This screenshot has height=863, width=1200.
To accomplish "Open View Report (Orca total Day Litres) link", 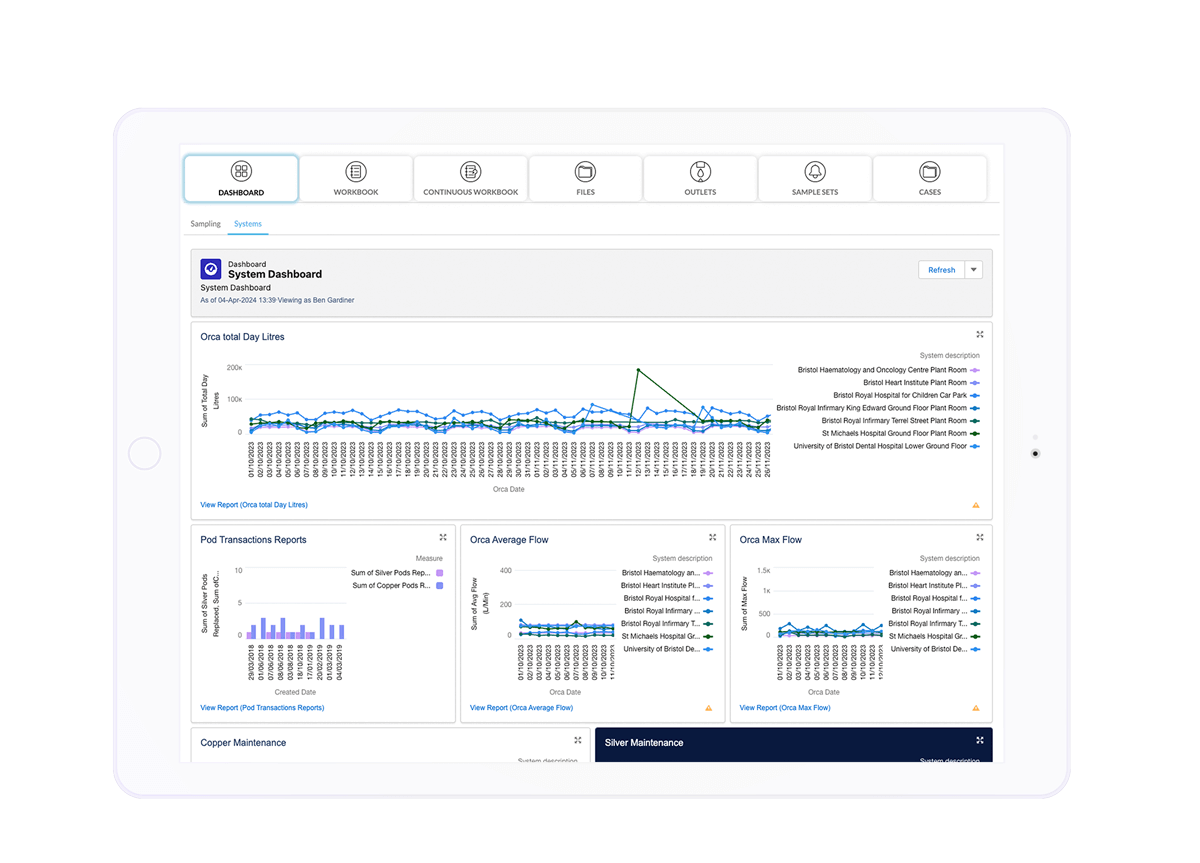I will pyautogui.click(x=254, y=505).
